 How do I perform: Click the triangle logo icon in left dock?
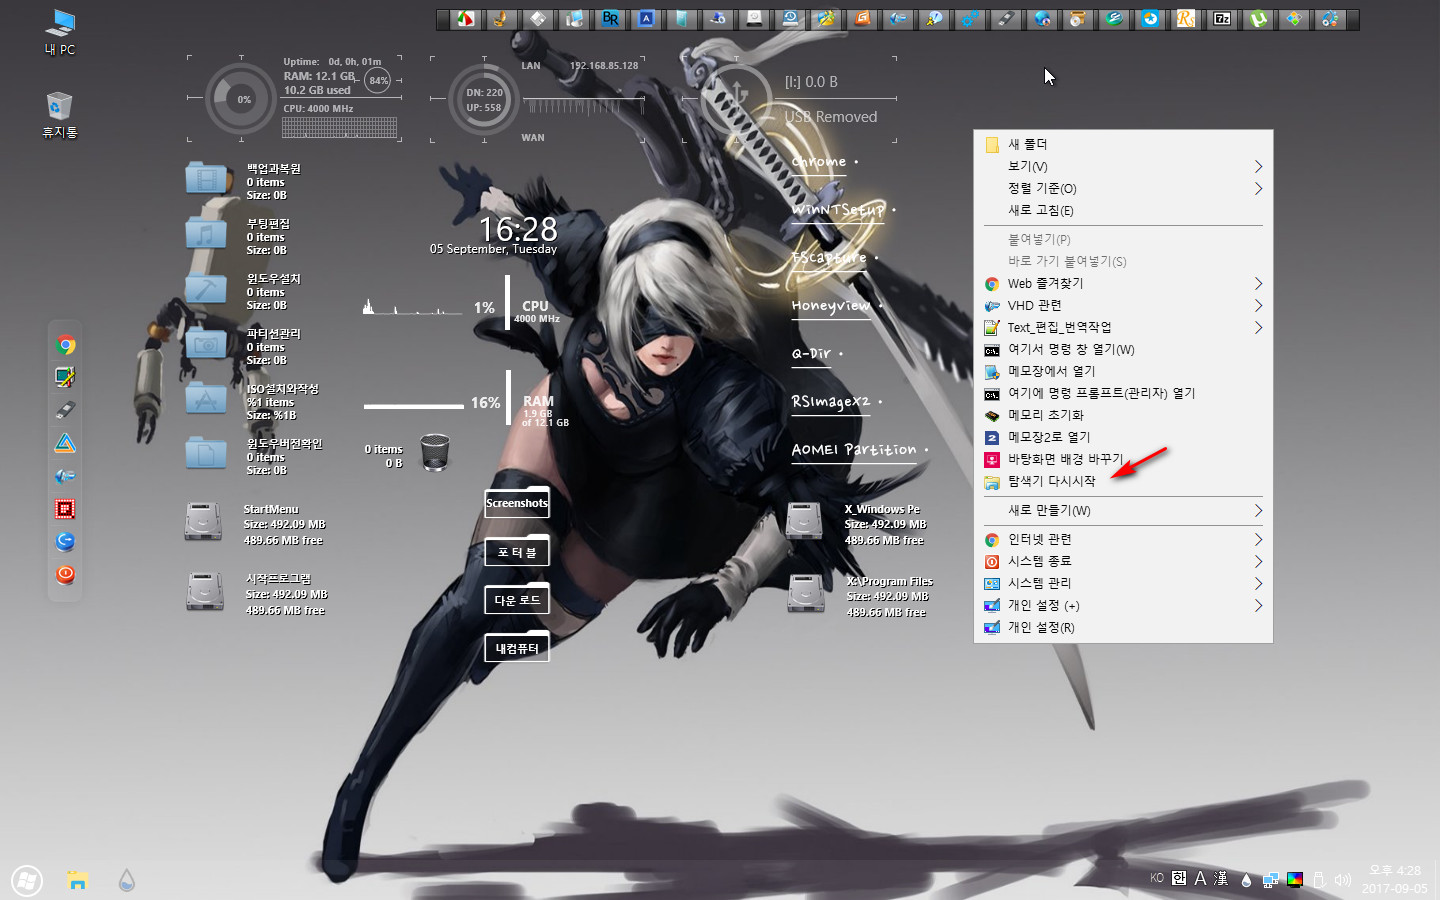click(x=65, y=443)
